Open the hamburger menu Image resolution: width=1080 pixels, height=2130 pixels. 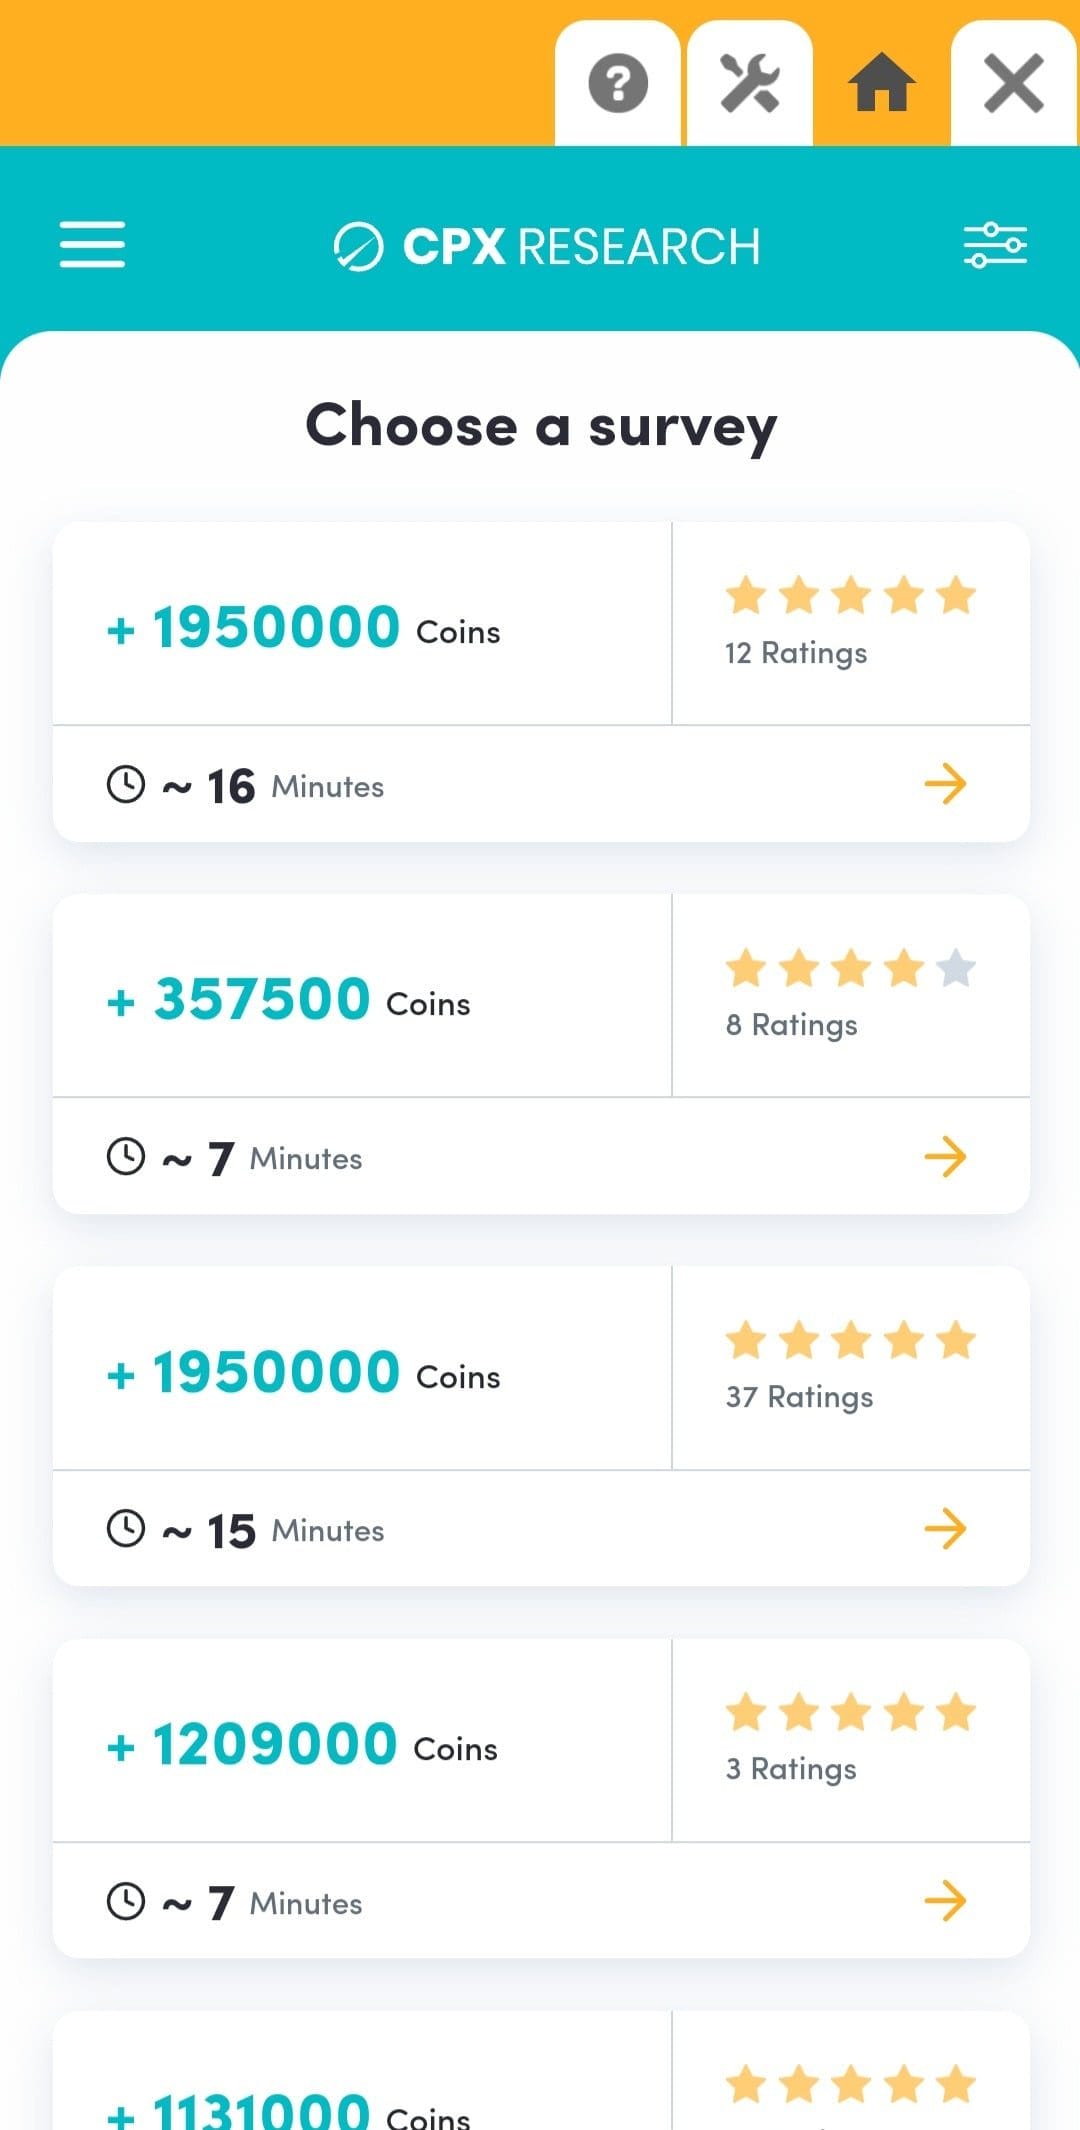[92, 245]
